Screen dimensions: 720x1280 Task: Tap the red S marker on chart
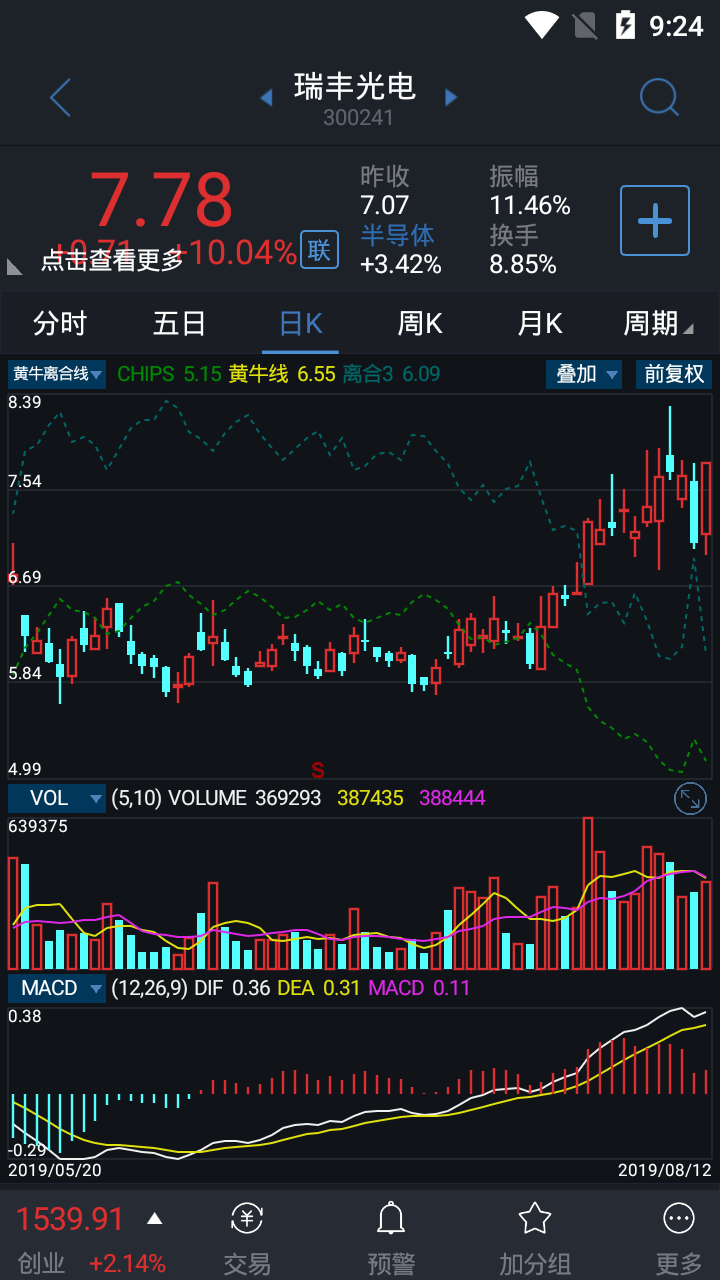(x=318, y=770)
